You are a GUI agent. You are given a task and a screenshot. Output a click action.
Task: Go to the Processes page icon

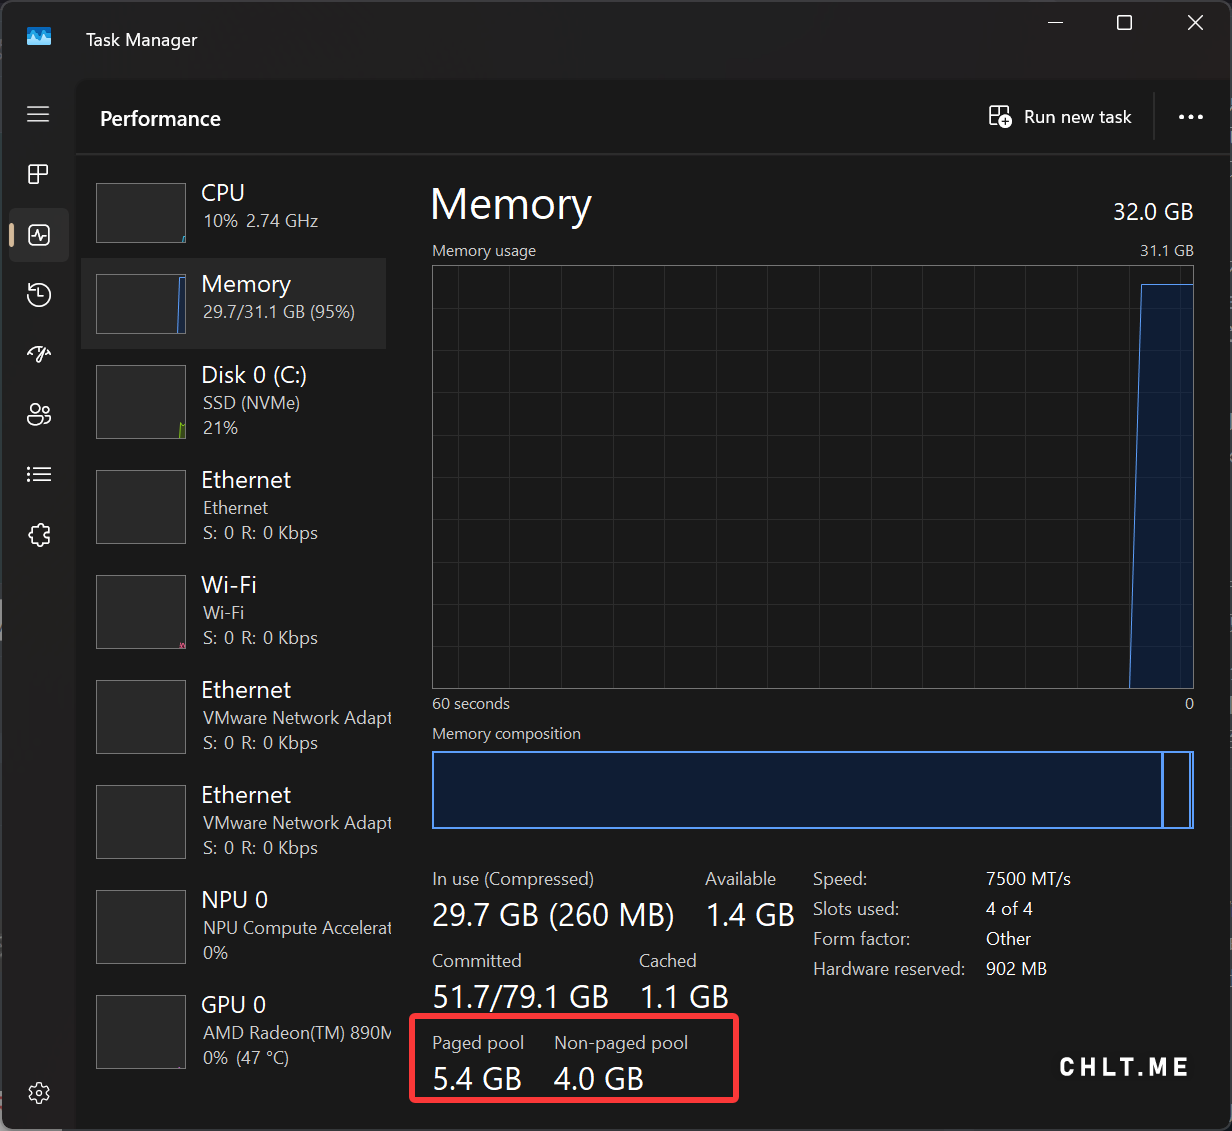[38, 174]
